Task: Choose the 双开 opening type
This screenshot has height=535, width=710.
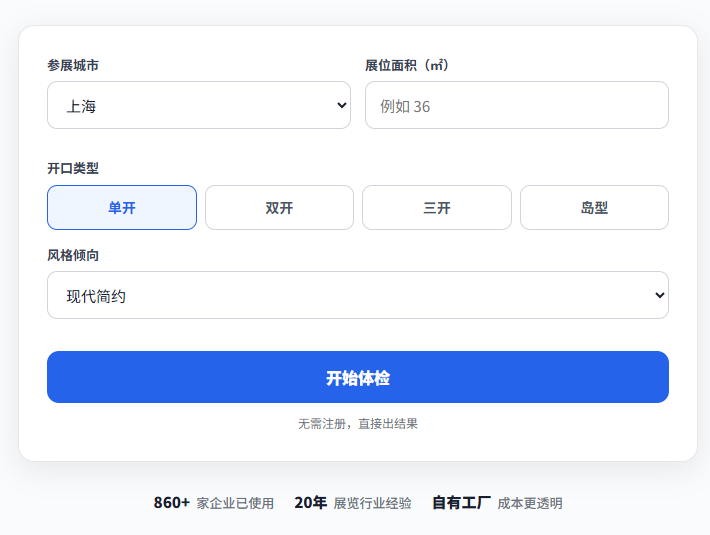Action: click(279, 208)
